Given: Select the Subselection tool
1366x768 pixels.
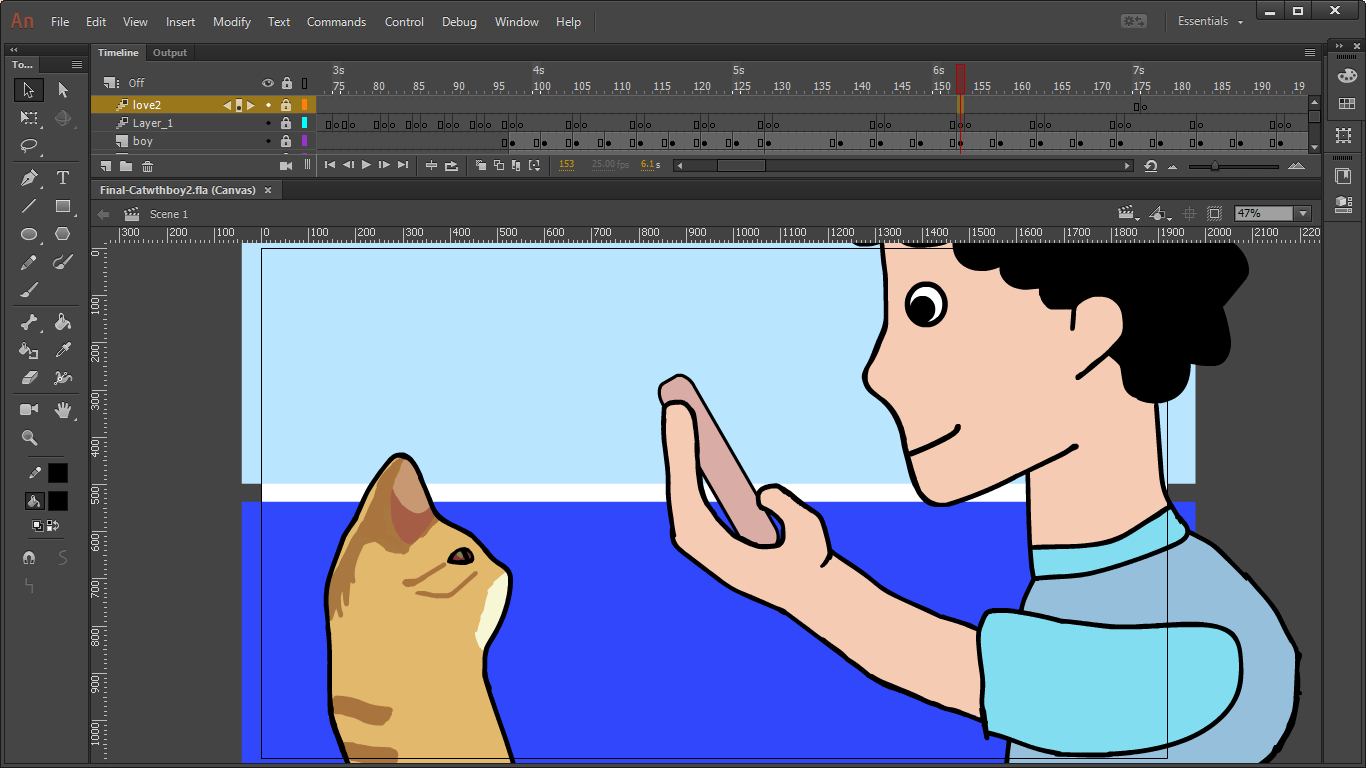Looking at the screenshot, I should click(x=63, y=90).
